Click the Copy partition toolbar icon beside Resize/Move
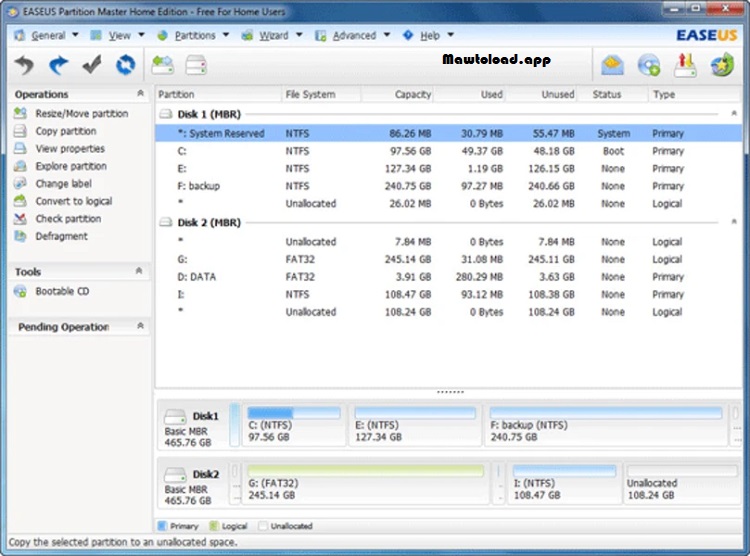Image resolution: width=750 pixels, height=556 pixels. coord(196,65)
